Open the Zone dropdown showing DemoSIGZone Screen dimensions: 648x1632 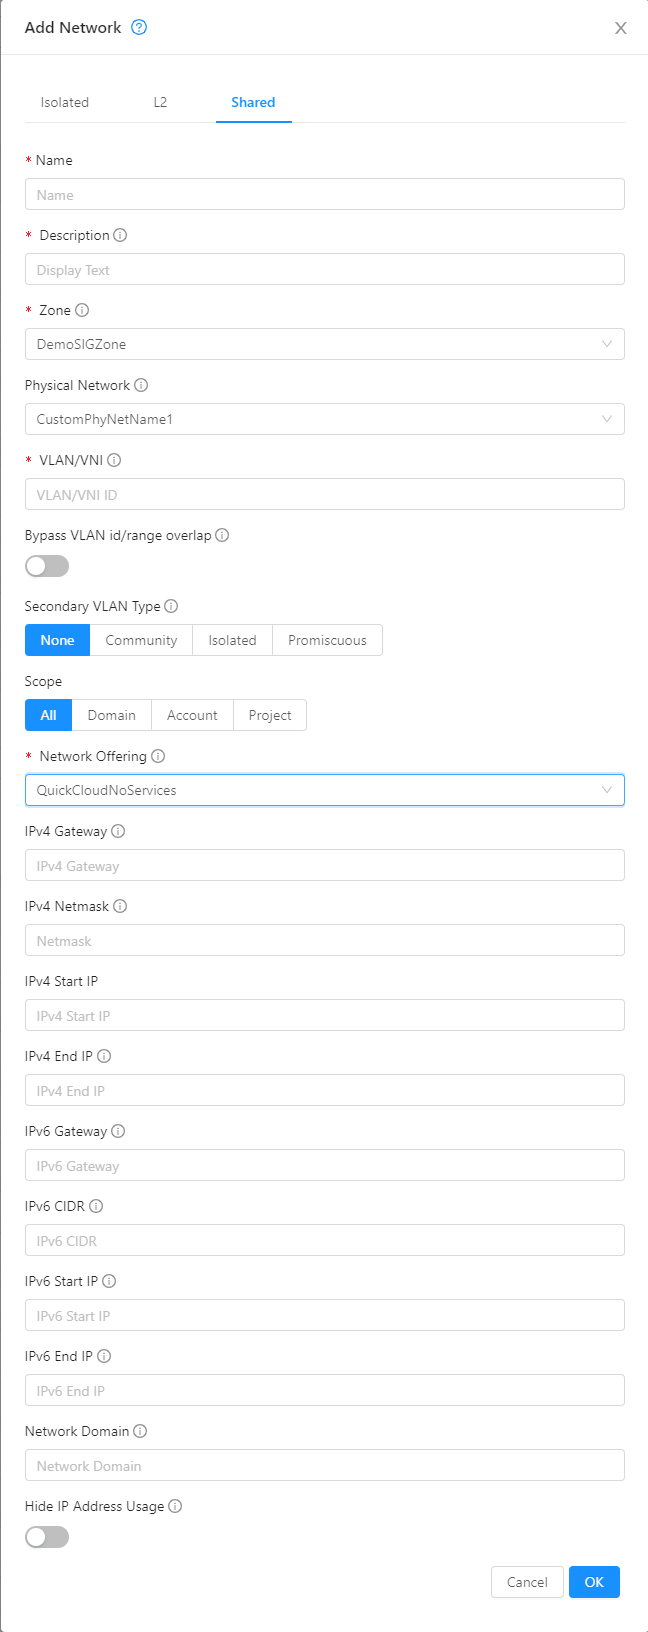click(324, 344)
